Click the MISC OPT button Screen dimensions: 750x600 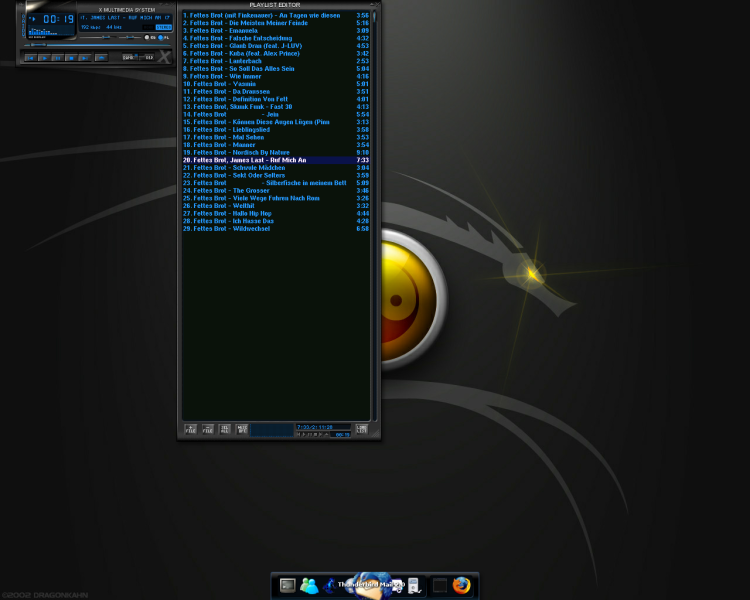[x=242, y=429]
